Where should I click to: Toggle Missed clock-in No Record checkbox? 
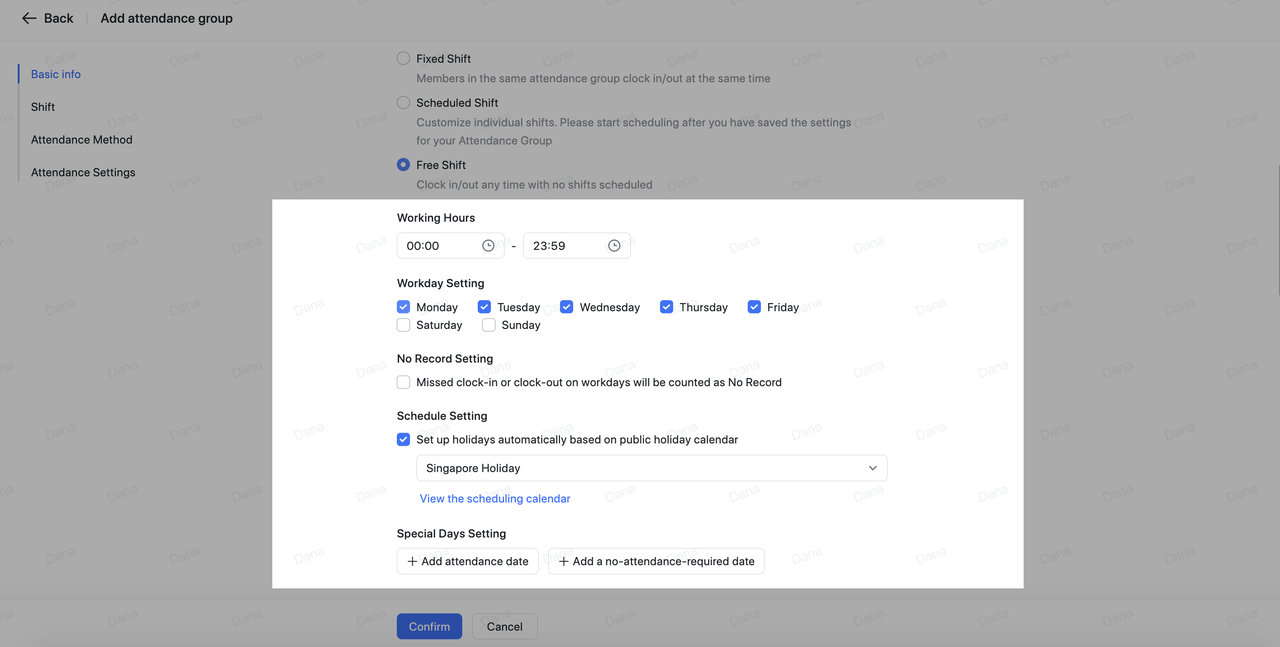click(x=403, y=382)
